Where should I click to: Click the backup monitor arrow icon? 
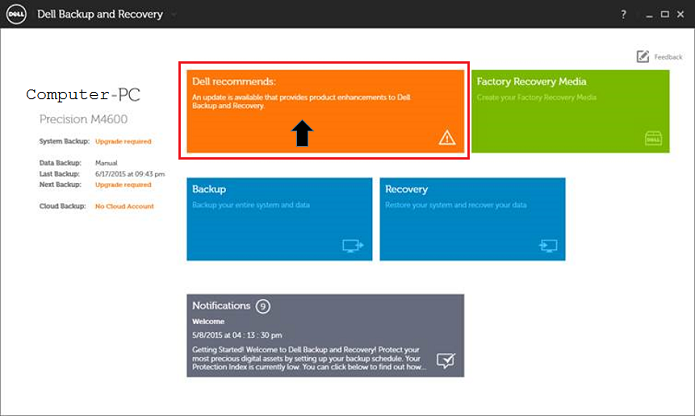tap(352, 244)
